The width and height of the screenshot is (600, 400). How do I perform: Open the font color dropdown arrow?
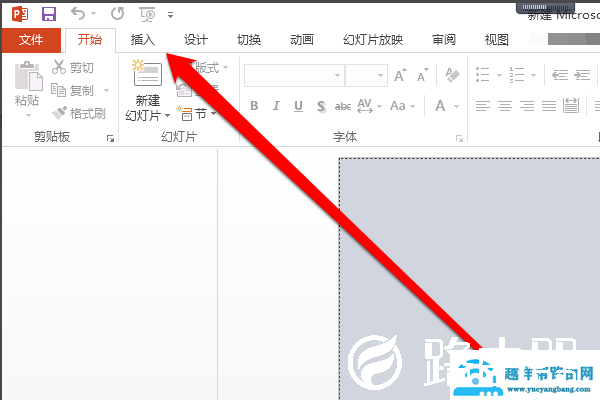tap(456, 106)
